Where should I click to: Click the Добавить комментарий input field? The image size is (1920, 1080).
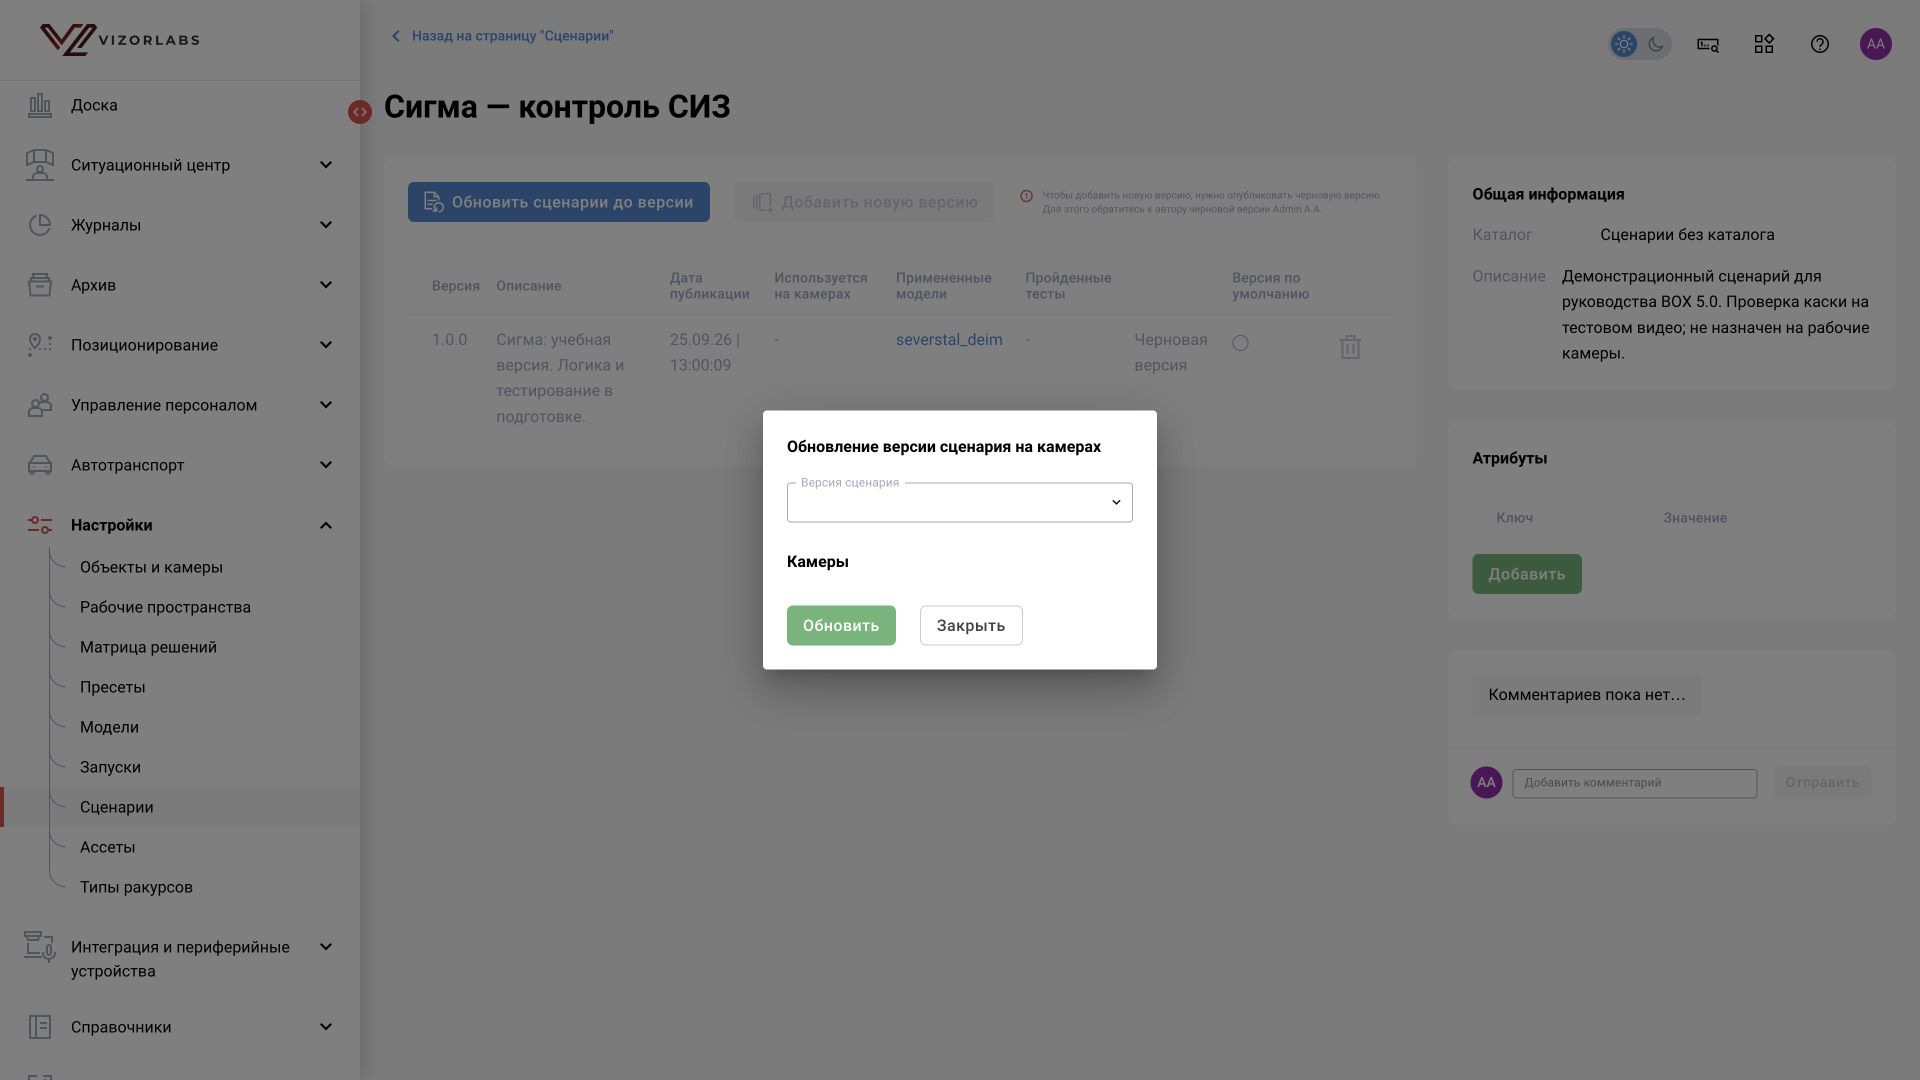(x=1634, y=783)
